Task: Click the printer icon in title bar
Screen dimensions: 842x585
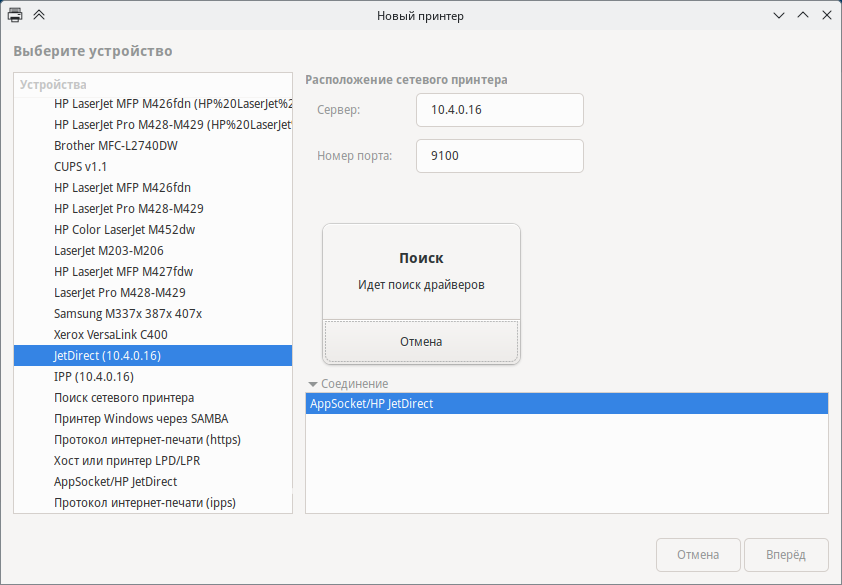Action: pyautogui.click(x=16, y=15)
